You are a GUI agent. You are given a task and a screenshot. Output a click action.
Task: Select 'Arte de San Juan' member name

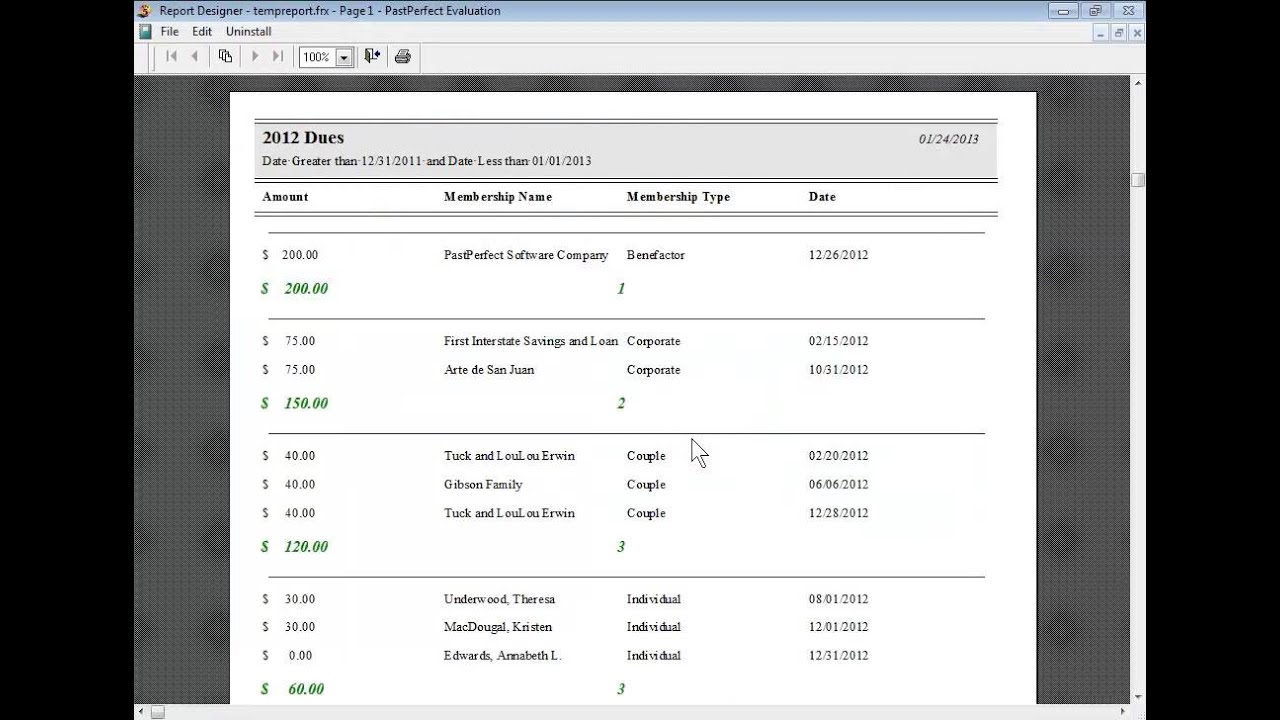(x=489, y=370)
